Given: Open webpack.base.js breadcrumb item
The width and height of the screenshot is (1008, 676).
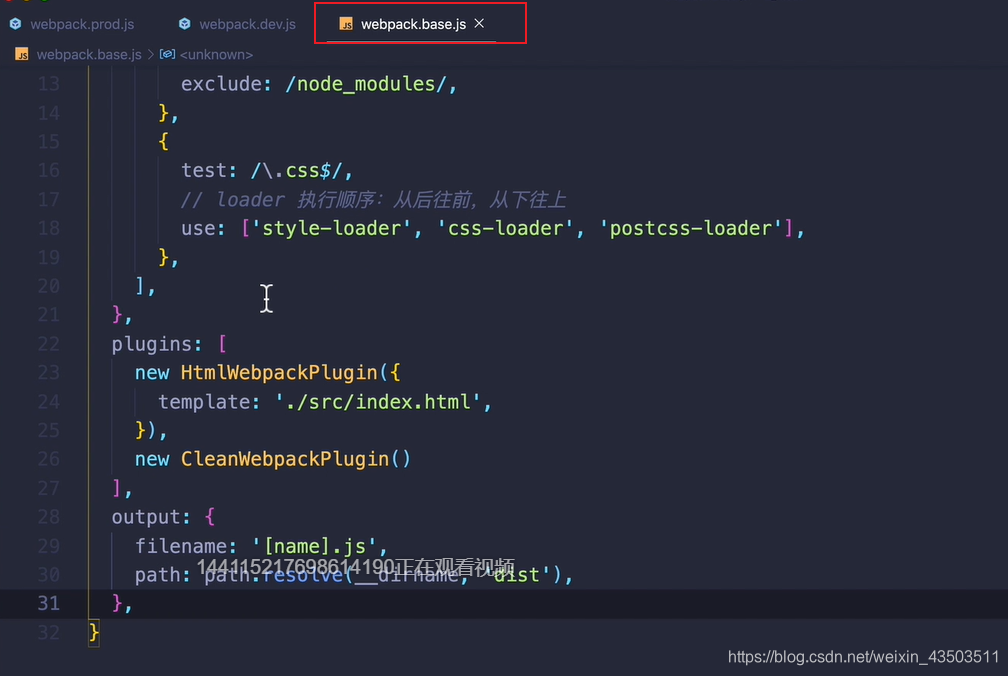Looking at the screenshot, I should pyautogui.click(x=89, y=55).
